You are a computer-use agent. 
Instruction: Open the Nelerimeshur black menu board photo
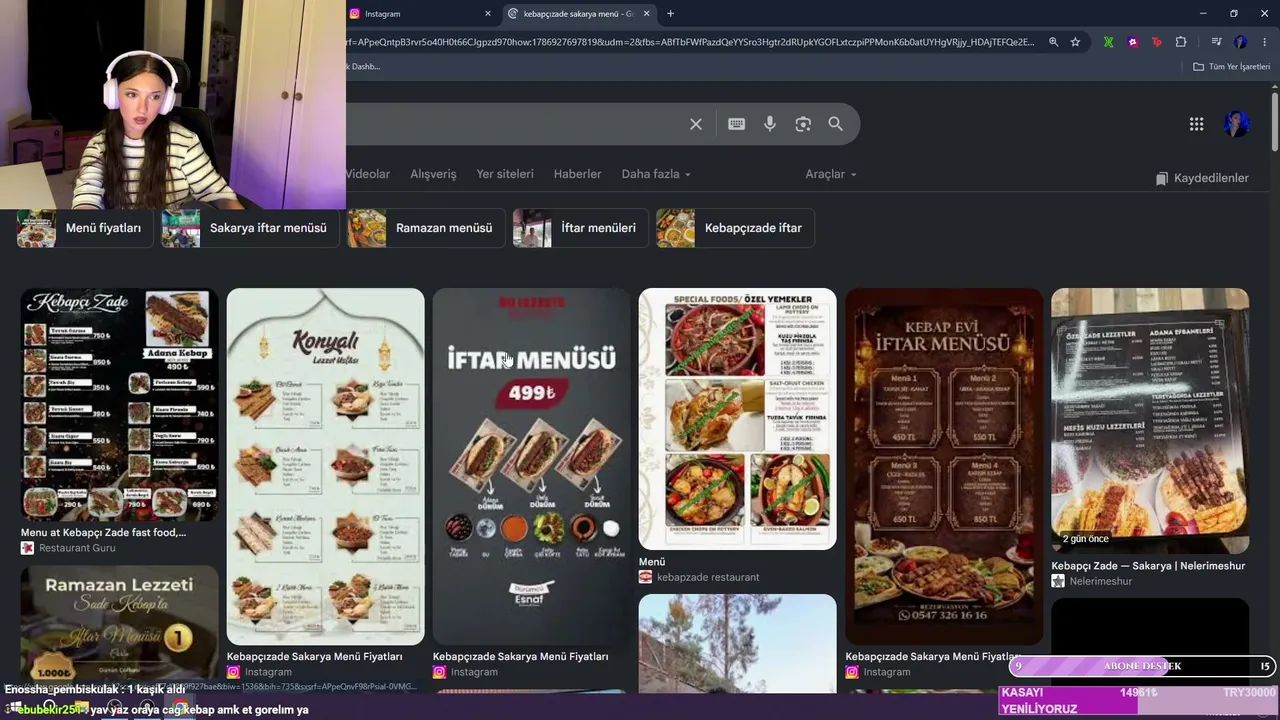pos(1150,421)
